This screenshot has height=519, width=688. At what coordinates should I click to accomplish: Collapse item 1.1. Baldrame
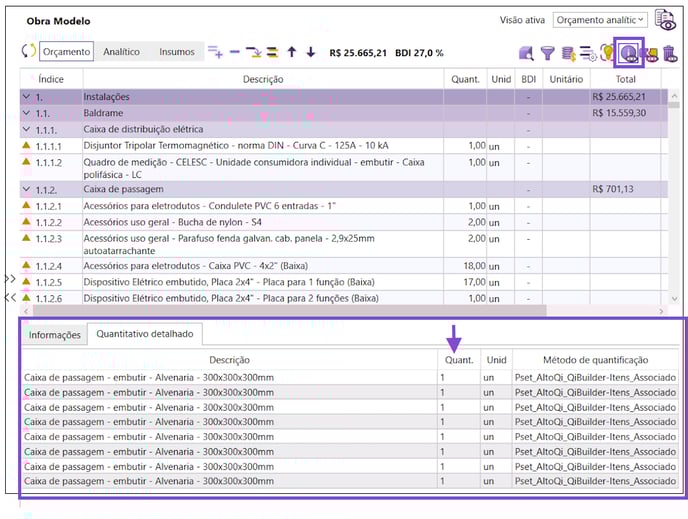[26, 113]
